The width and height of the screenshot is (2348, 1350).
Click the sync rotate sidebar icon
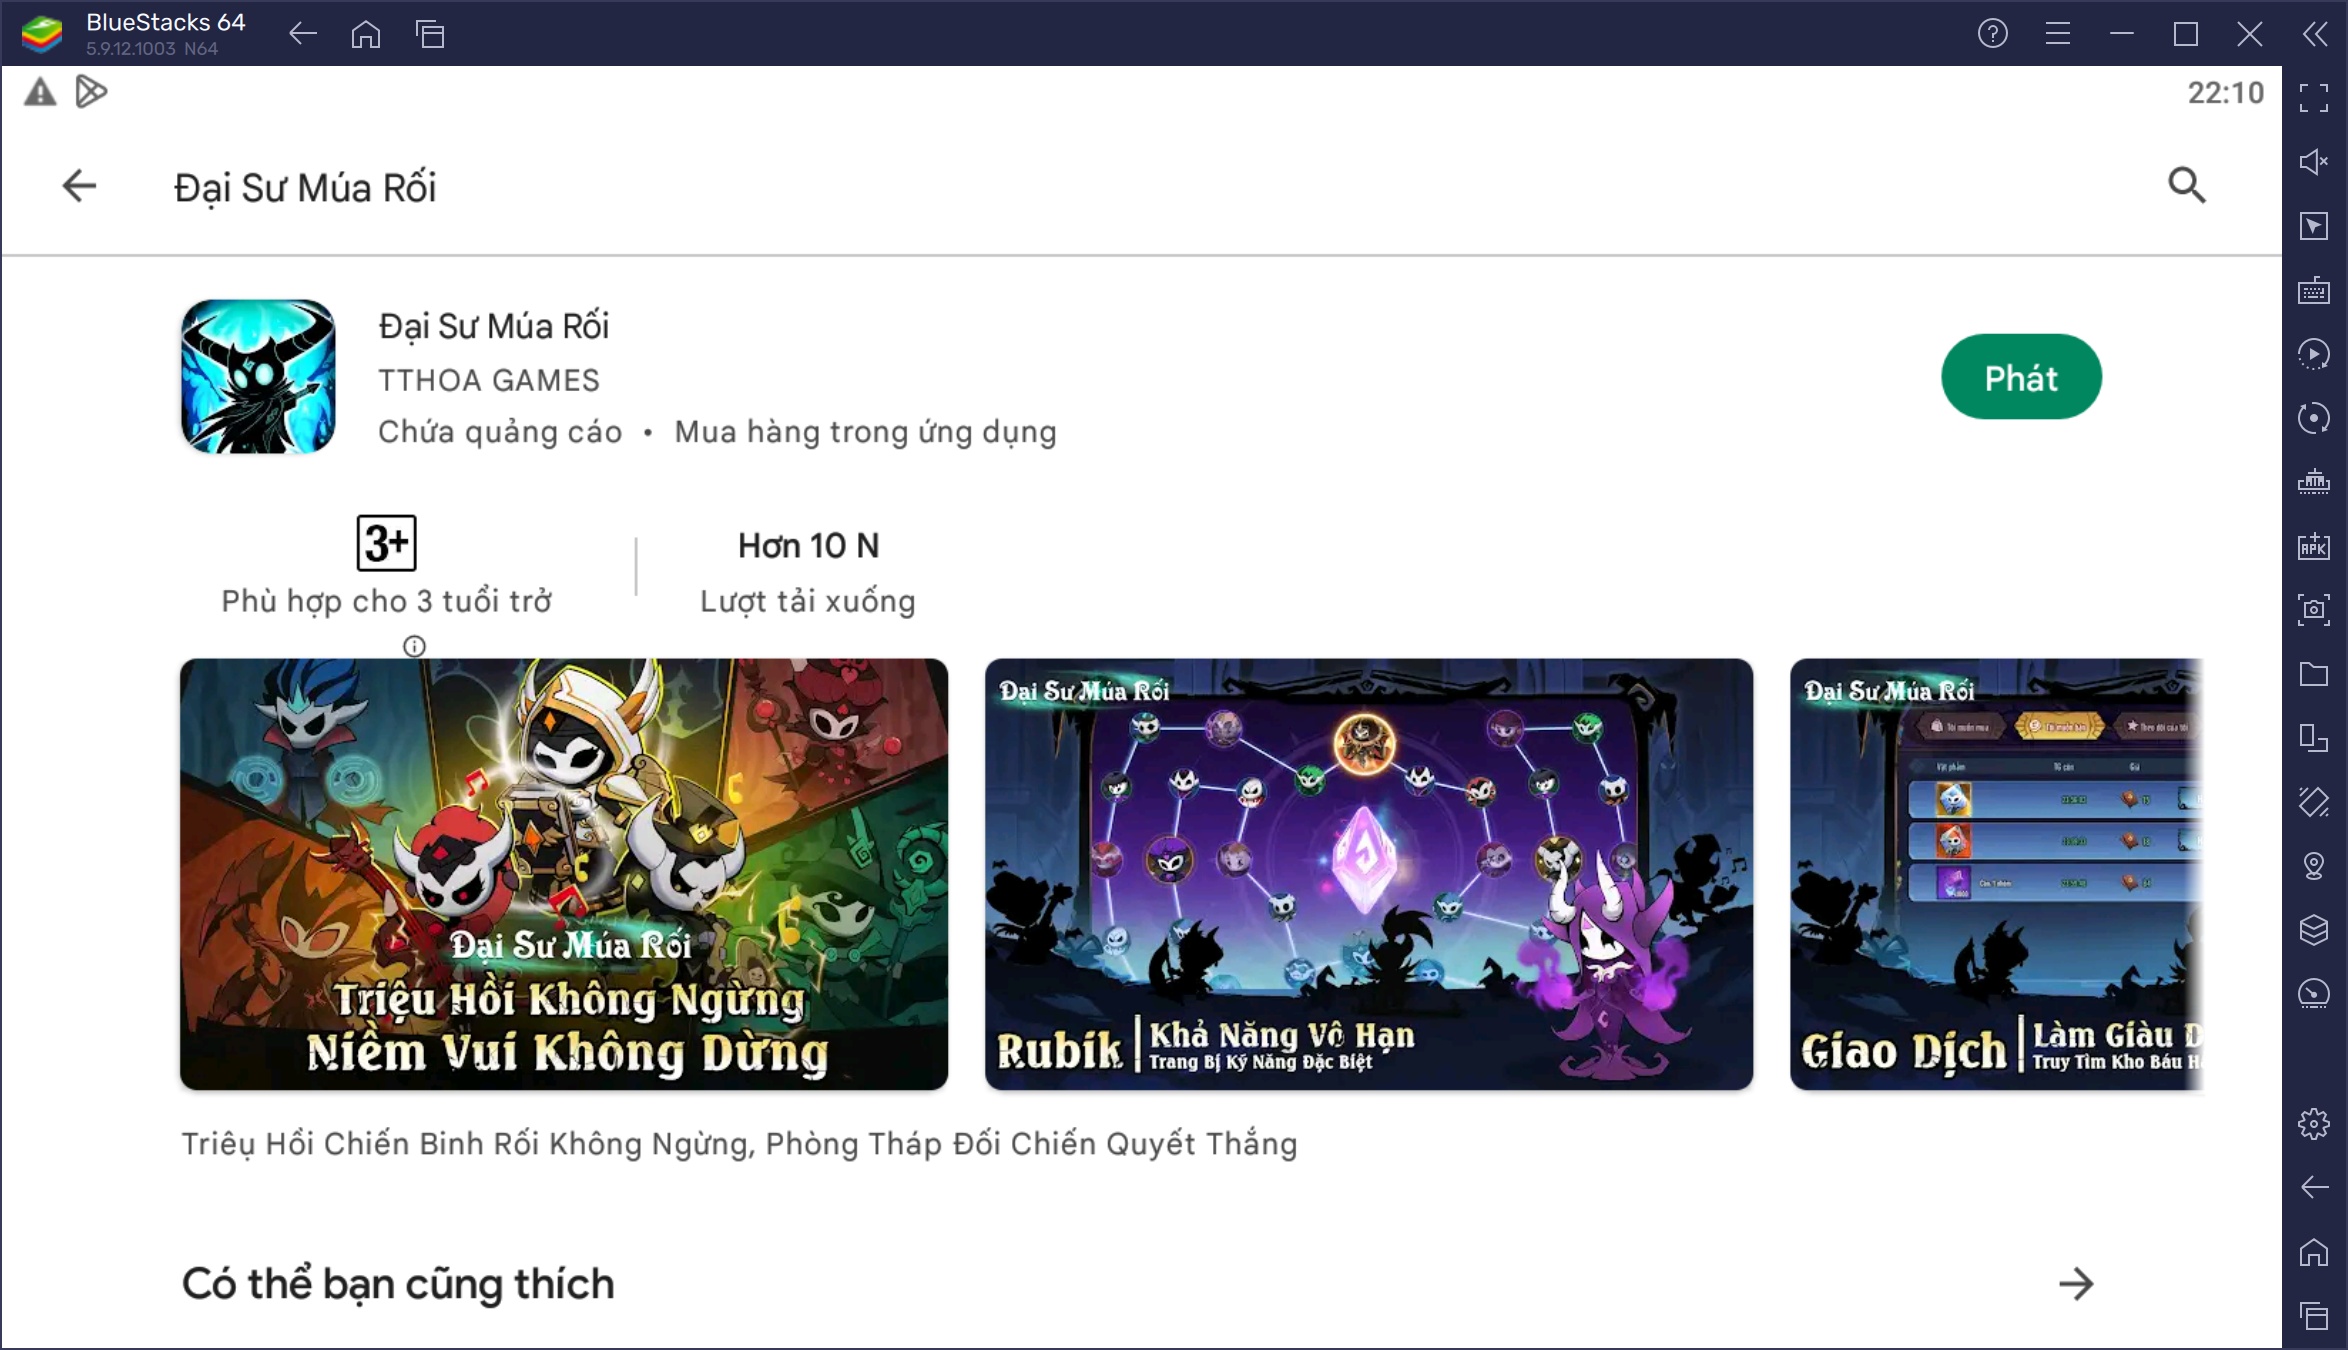pyautogui.click(x=2313, y=418)
